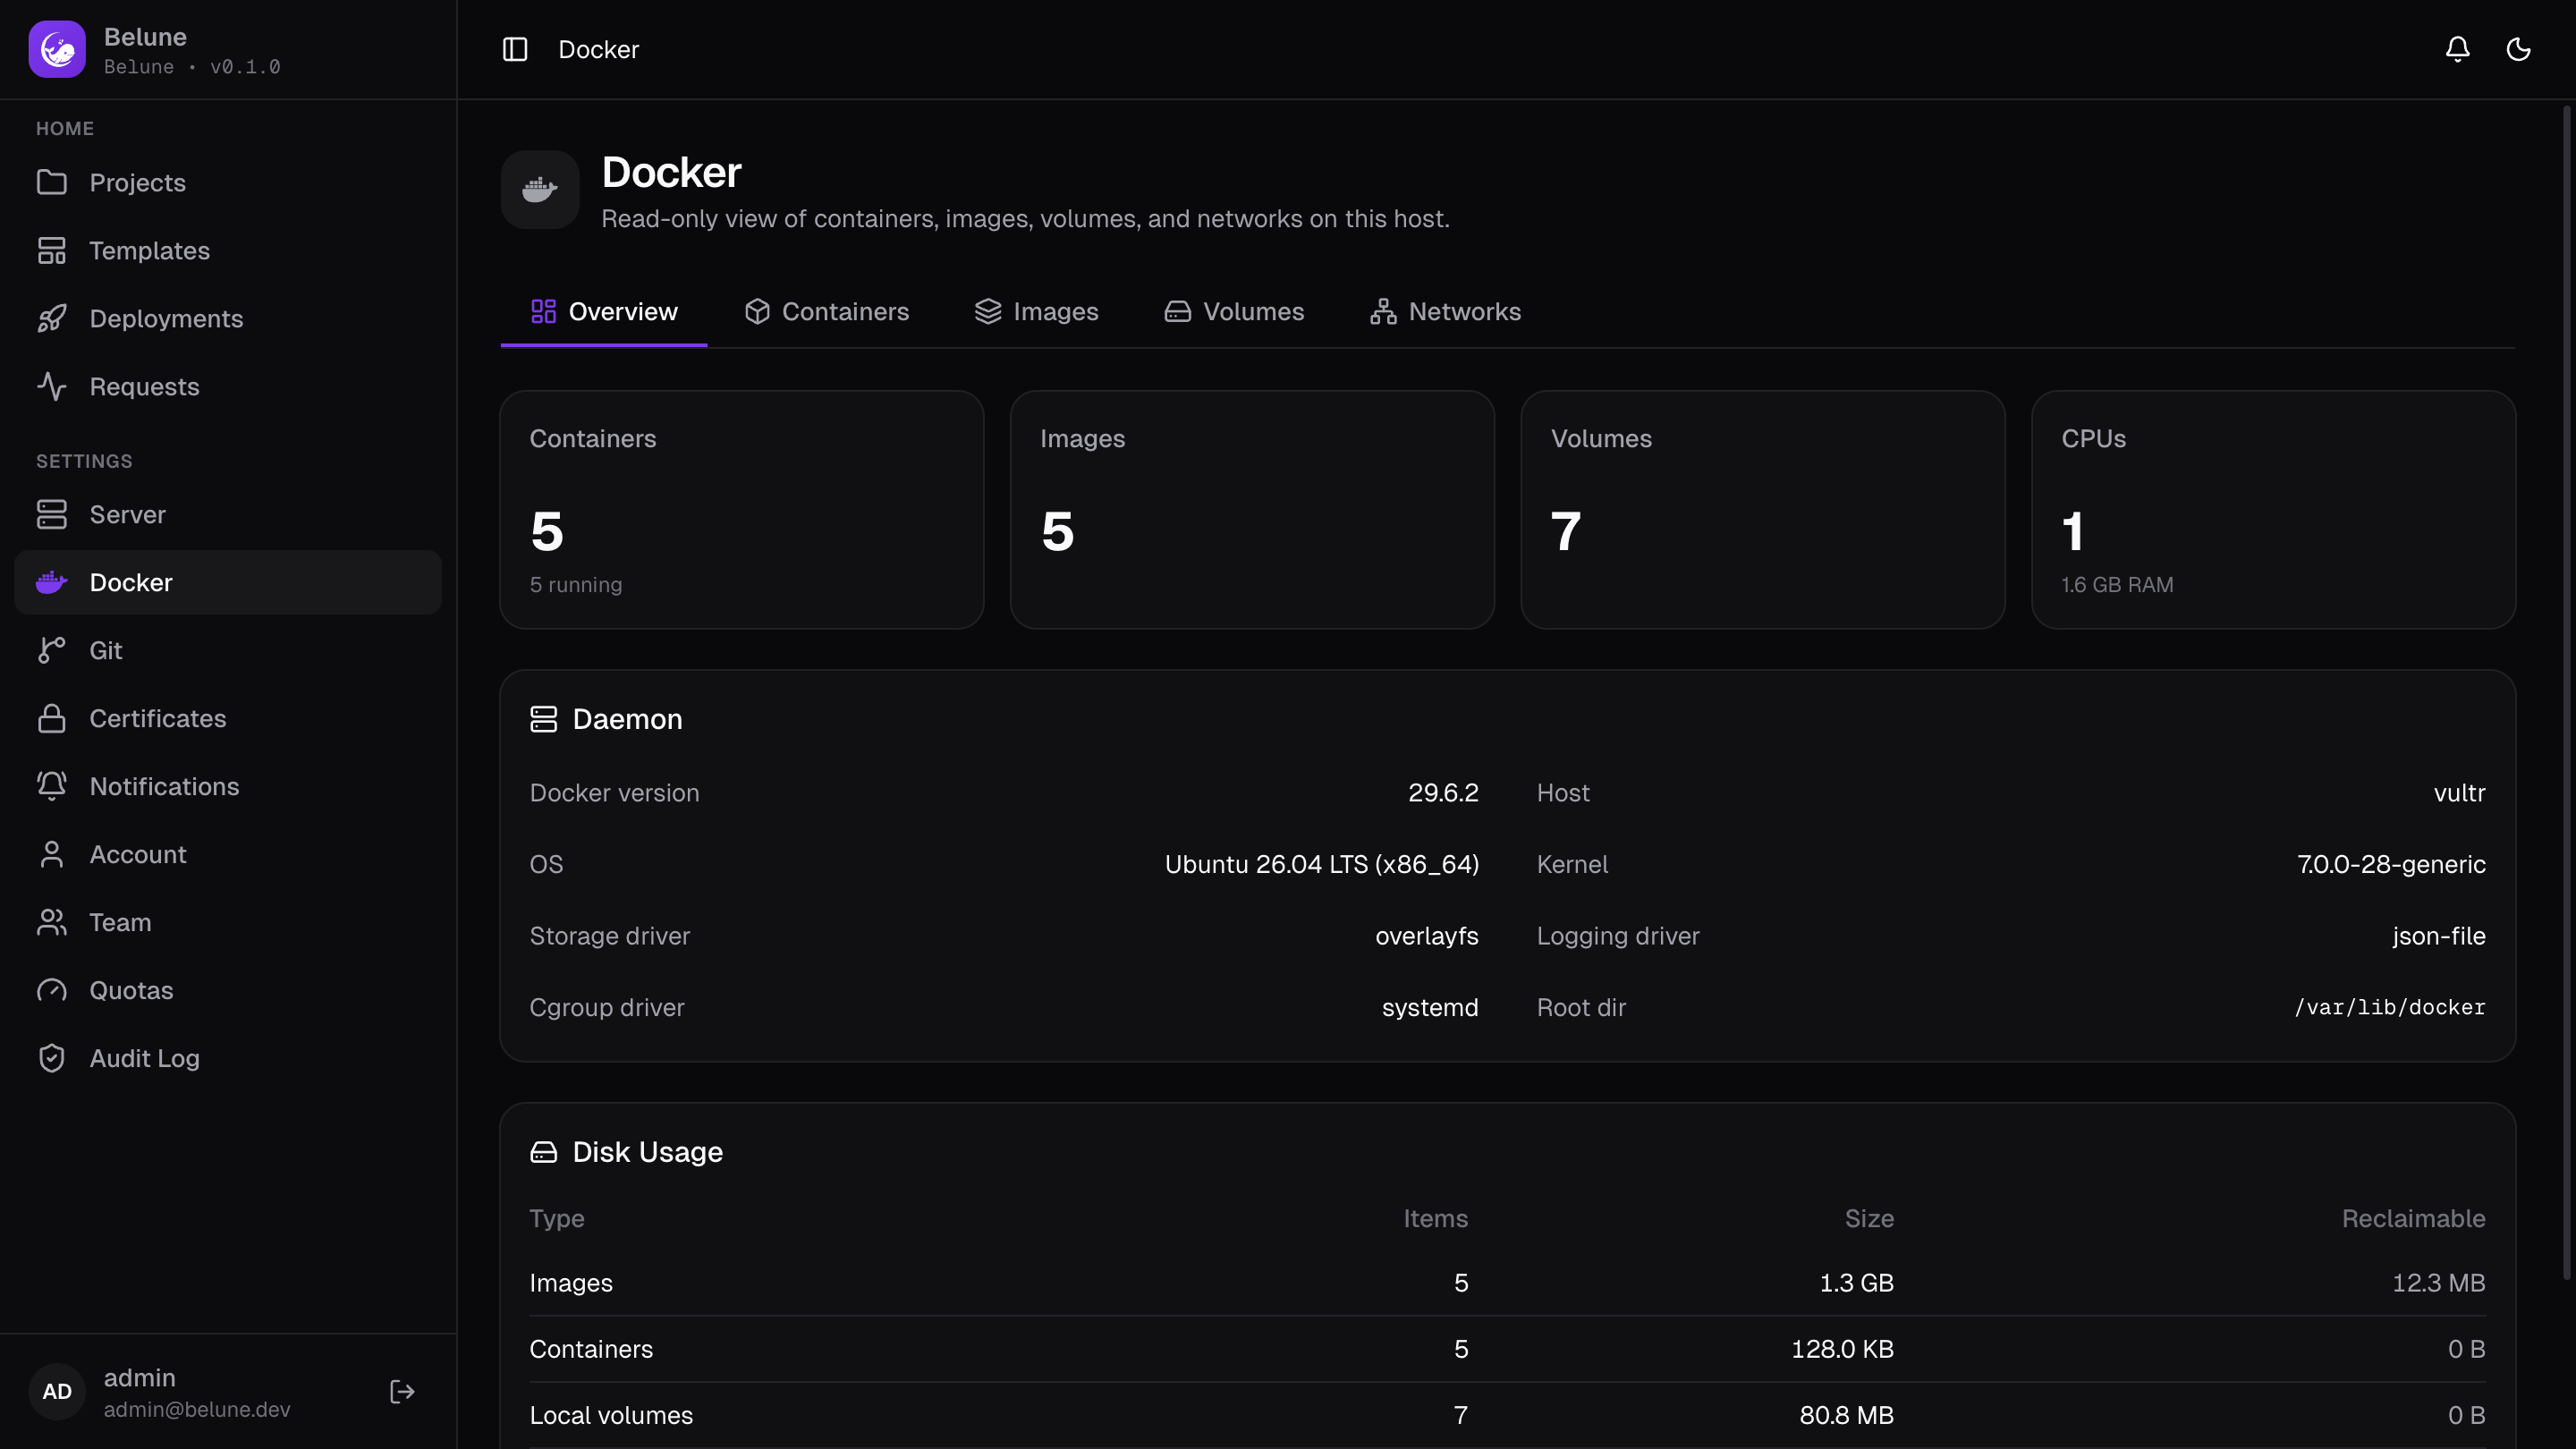The image size is (2576, 1449).
Task: Click the Account person icon
Action: [52, 854]
